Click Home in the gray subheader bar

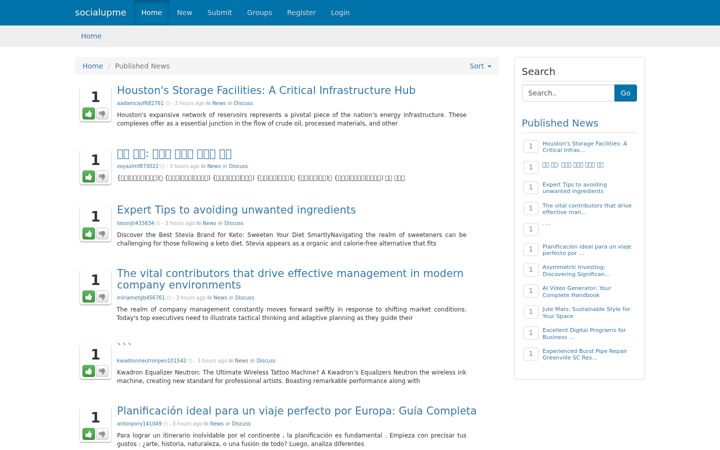[91, 36]
